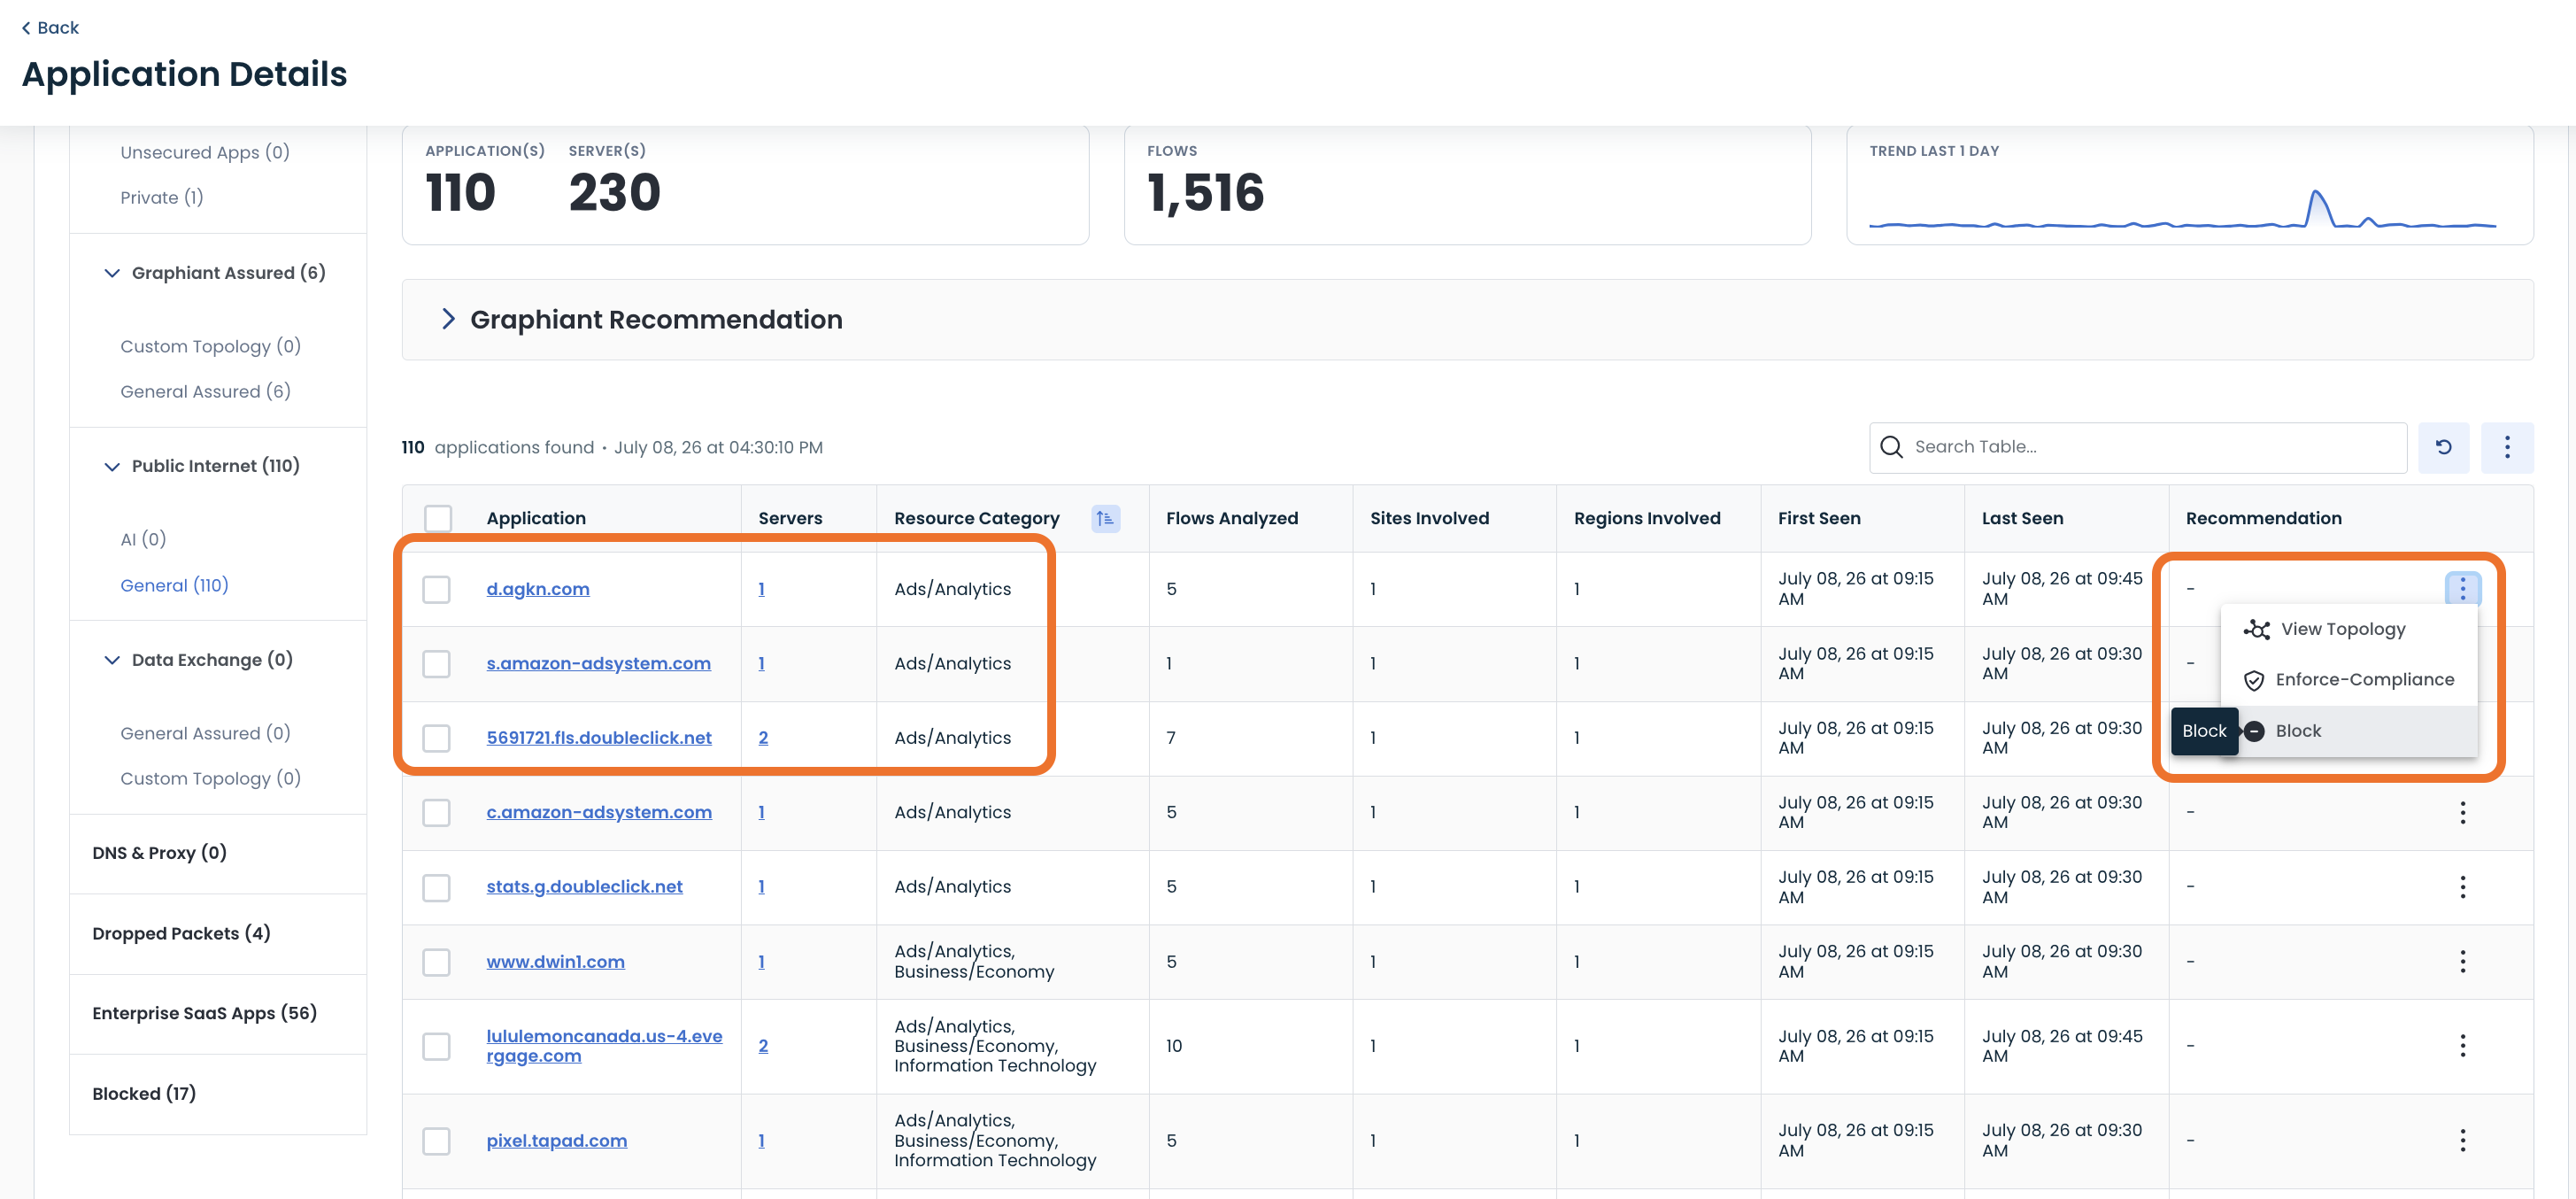
Task: Choose View Topology from the row menu
Action: click(2348, 629)
